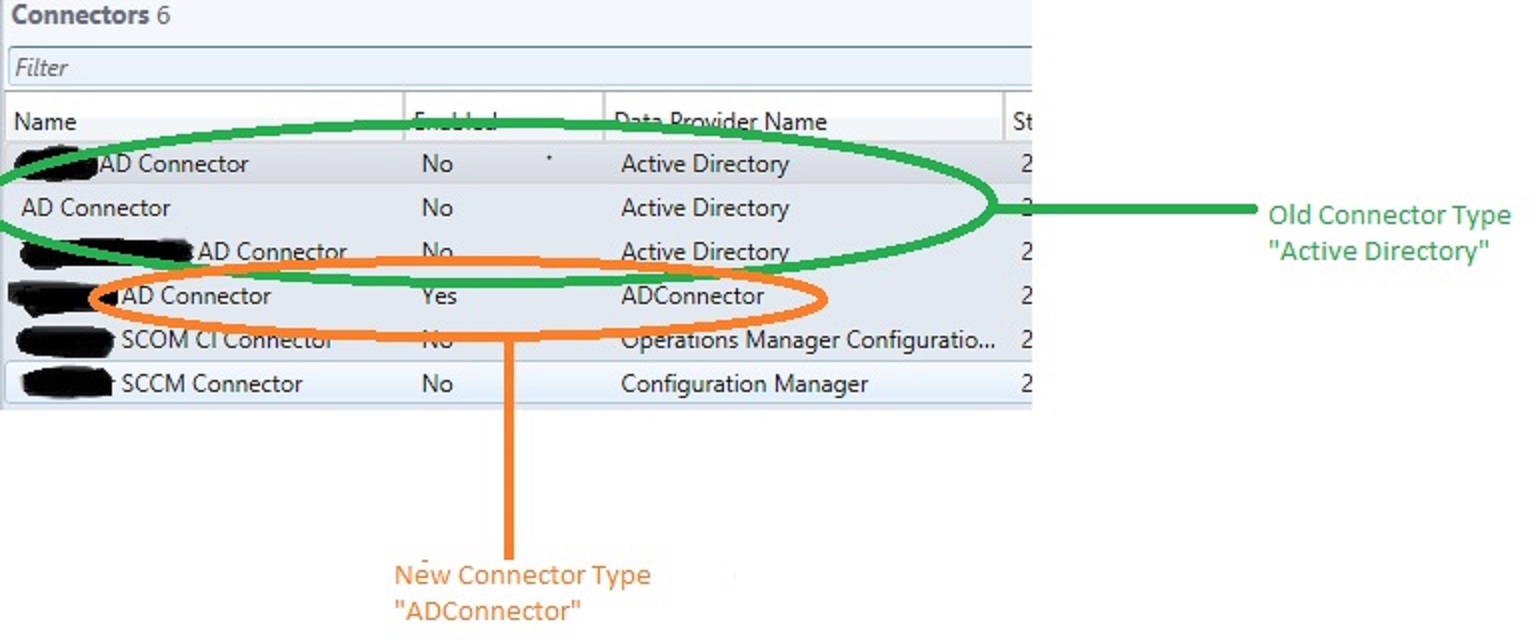Sort by the Enabled column header

[455, 121]
